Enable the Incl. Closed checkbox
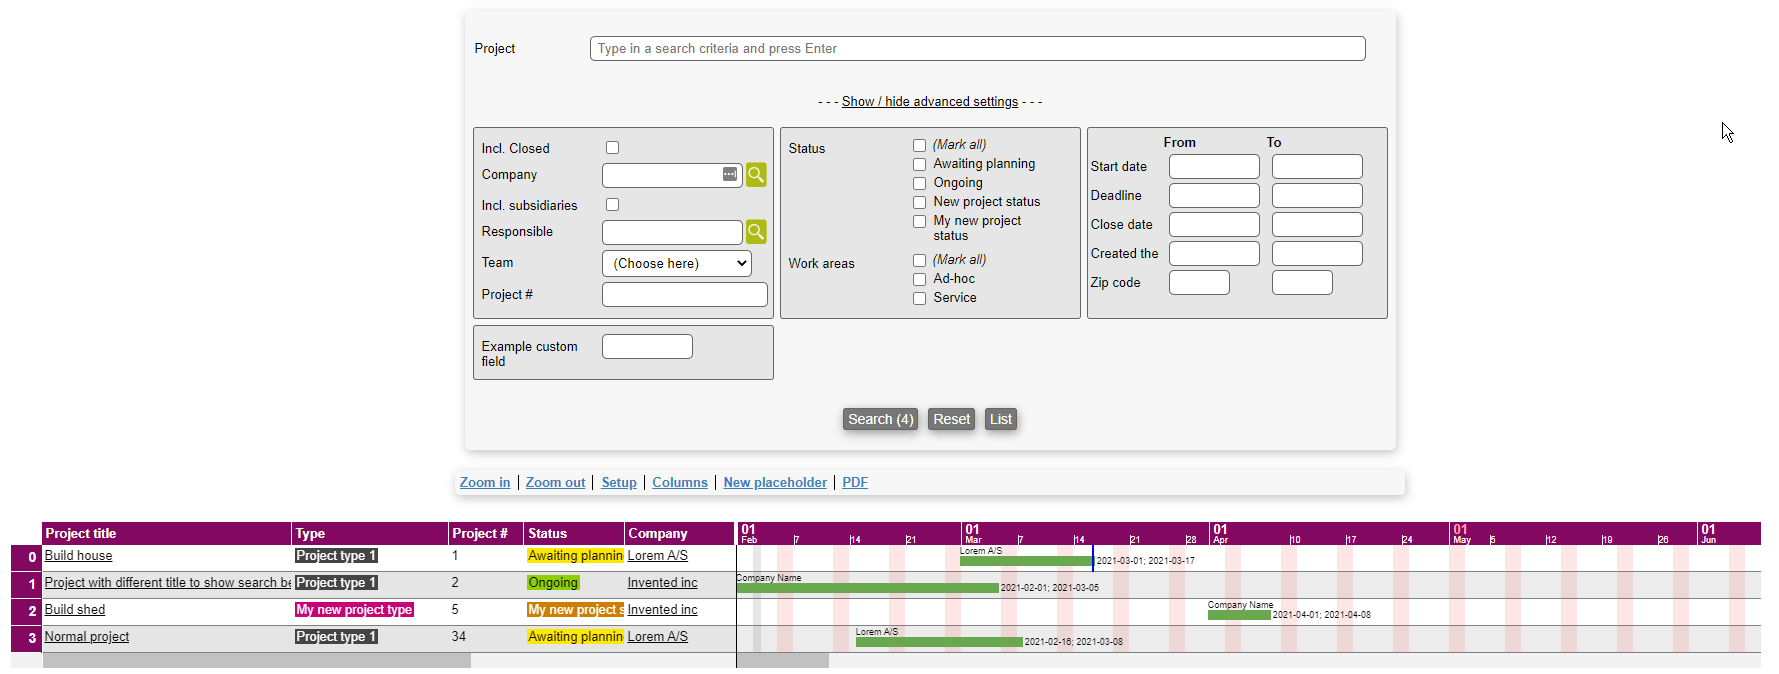Image resolution: width=1779 pixels, height=674 pixels. tap(613, 148)
